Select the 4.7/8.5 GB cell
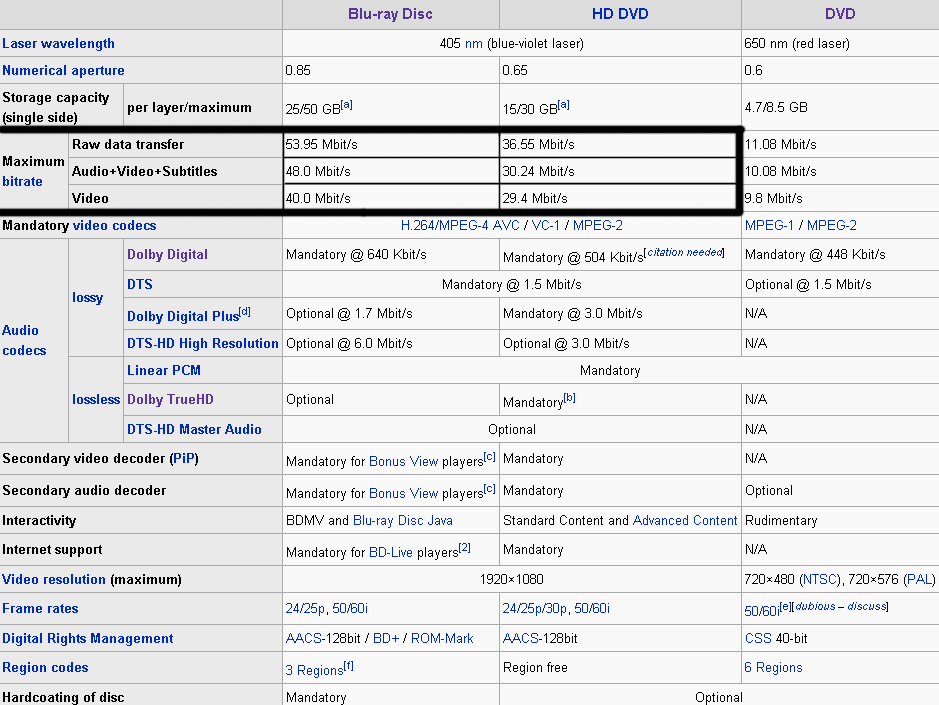Viewport: 939px width, 705px height. coord(840,107)
